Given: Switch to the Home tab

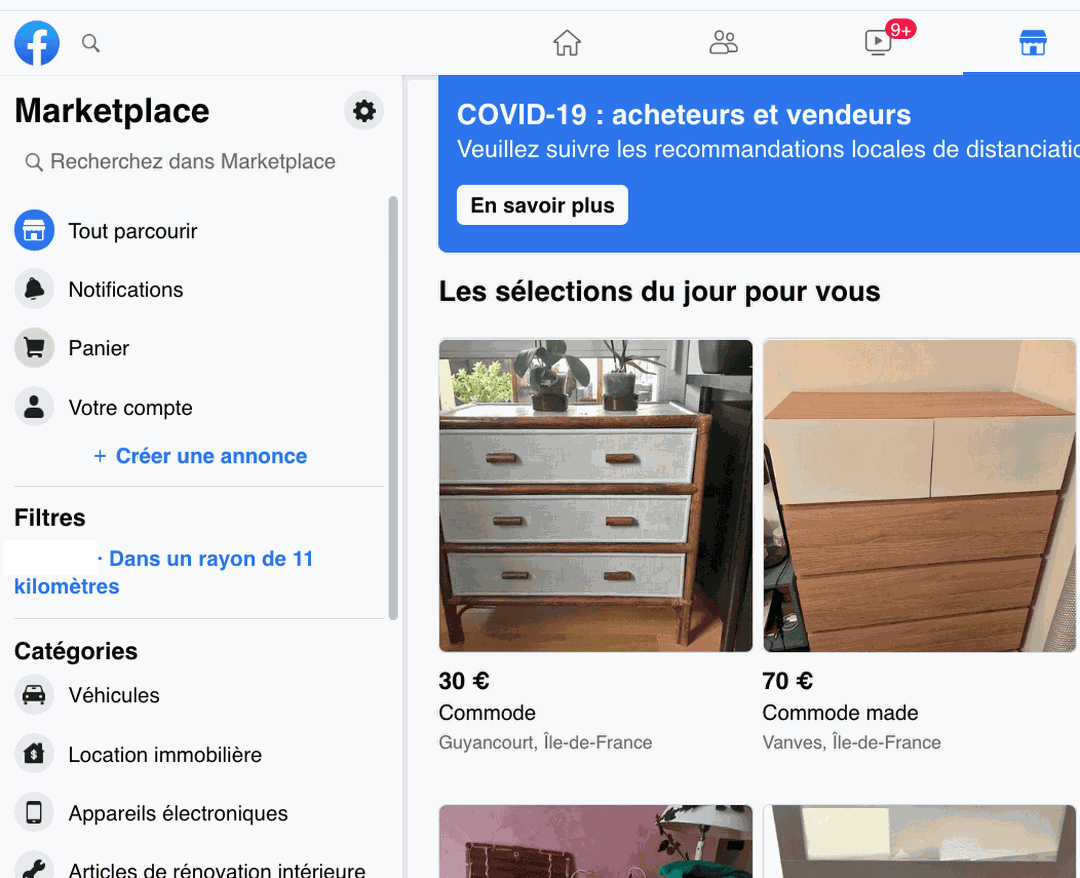Looking at the screenshot, I should (x=566, y=43).
